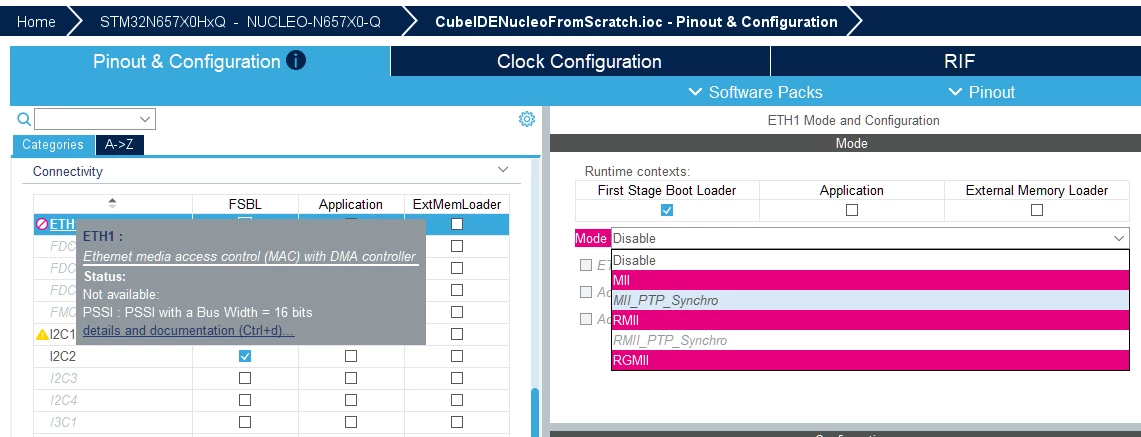
Task: Choose RMII from the Mode list
Action: [870, 320]
